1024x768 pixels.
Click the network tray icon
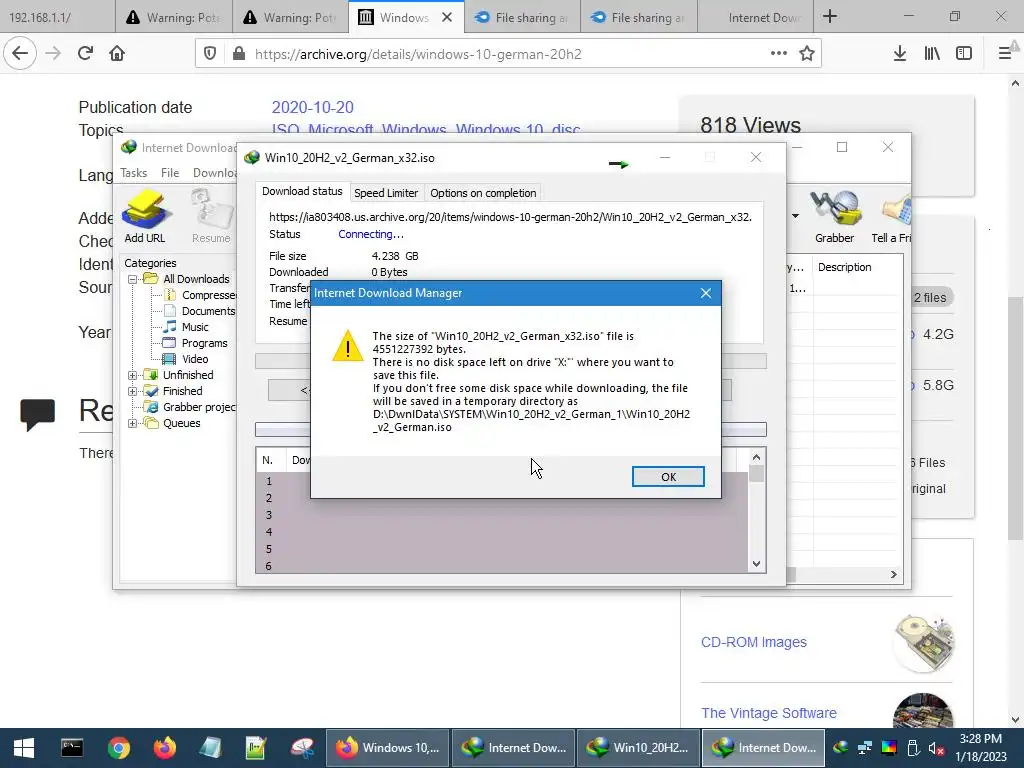coord(865,748)
